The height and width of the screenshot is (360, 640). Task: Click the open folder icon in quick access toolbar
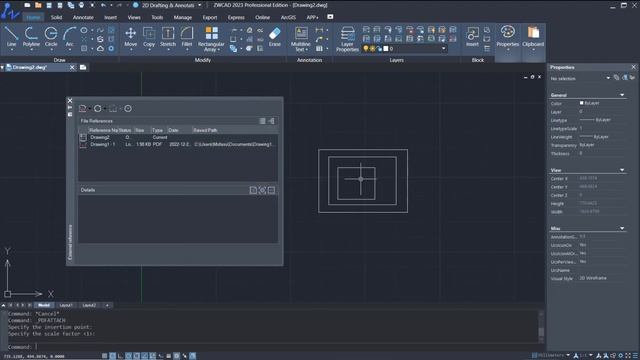tap(38, 5)
